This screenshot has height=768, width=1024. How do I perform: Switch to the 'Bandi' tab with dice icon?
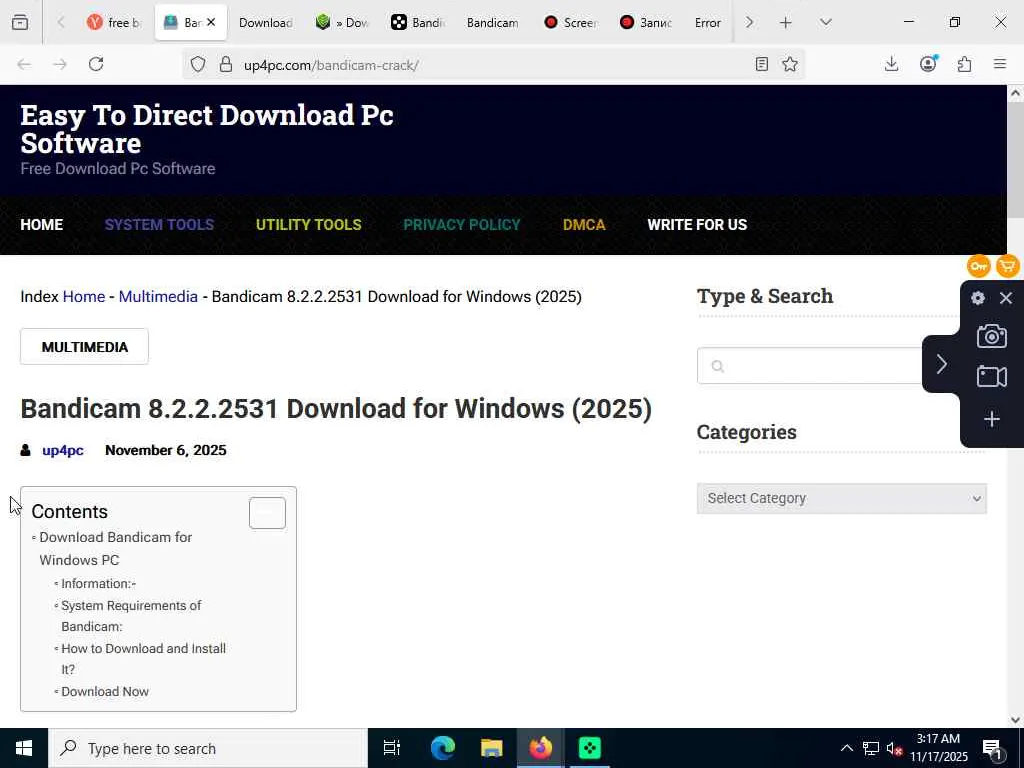click(x=418, y=23)
